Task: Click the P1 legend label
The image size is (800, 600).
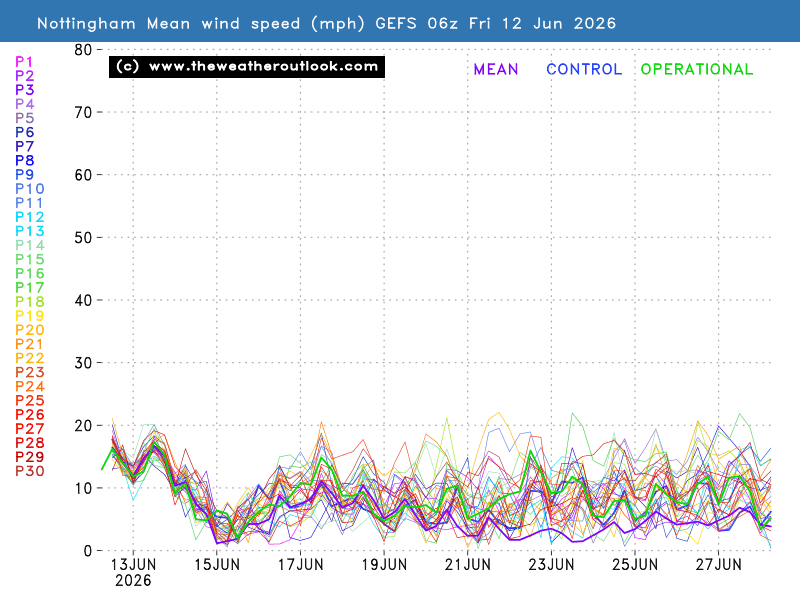Action: coord(24,62)
